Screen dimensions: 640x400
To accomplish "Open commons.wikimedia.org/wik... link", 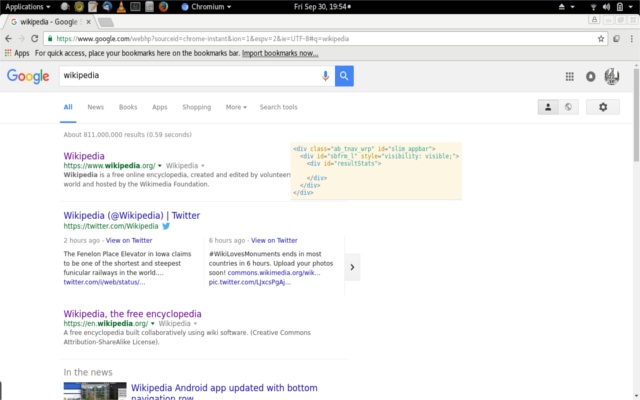I will [274, 273].
